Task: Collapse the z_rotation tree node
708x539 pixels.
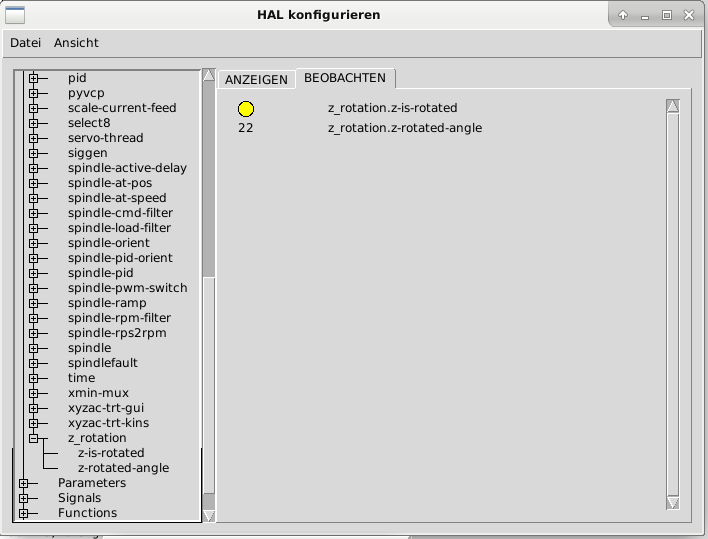Action: pos(33,438)
